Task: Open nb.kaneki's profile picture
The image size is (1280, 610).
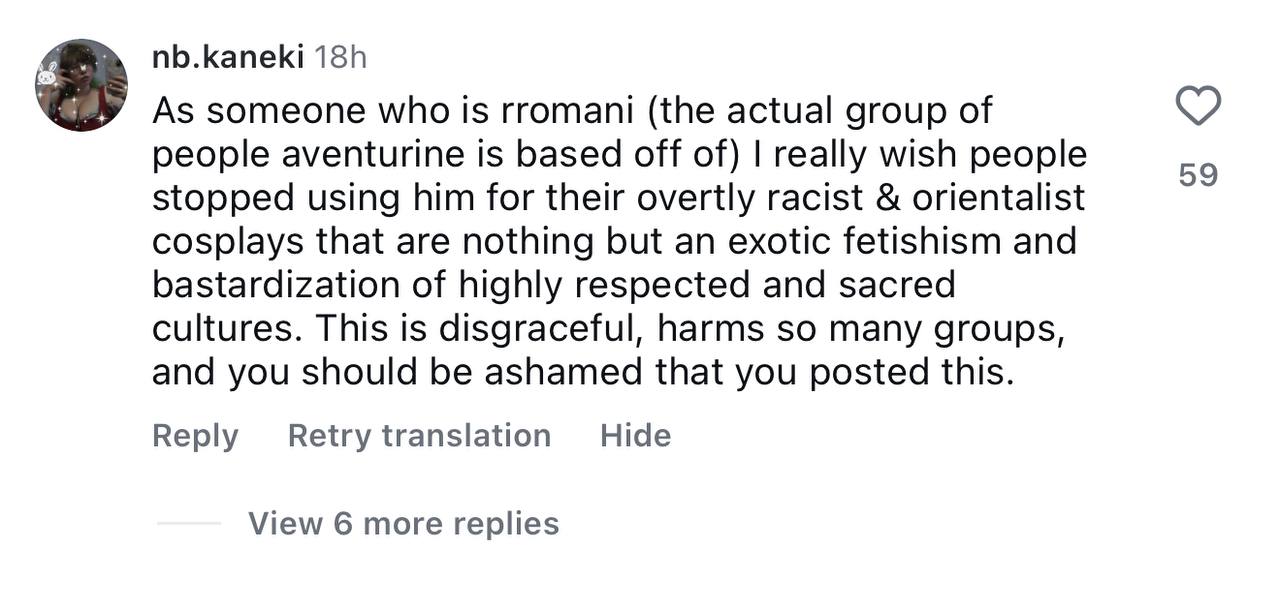Action: tap(81, 85)
